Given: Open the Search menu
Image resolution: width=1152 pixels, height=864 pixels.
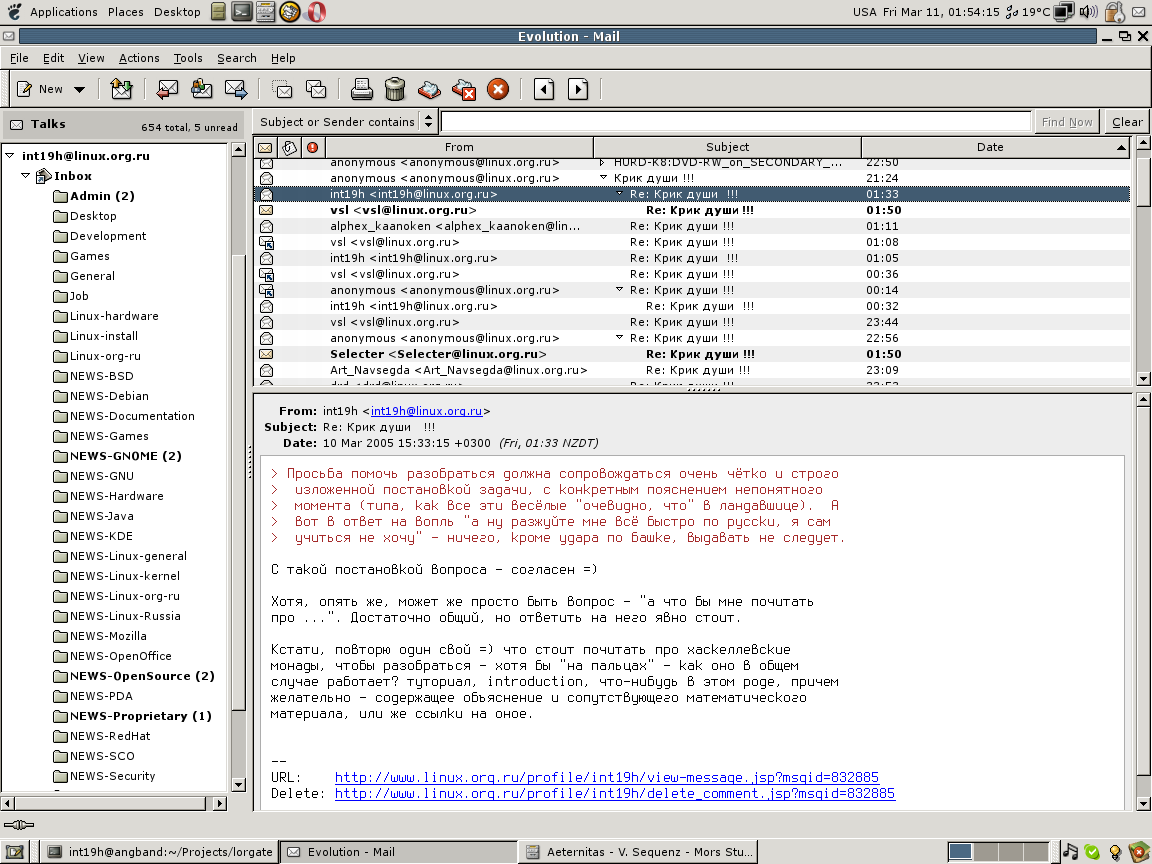Looking at the screenshot, I should (237, 58).
